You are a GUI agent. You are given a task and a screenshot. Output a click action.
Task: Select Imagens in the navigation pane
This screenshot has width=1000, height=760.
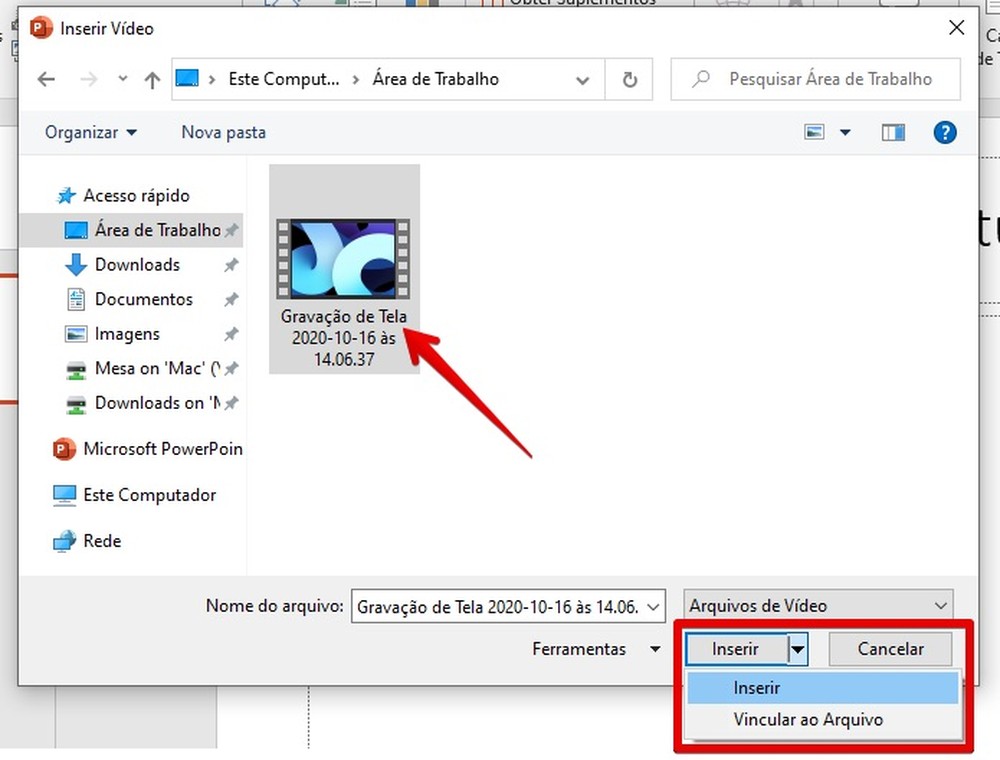click(x=127, y=334)
